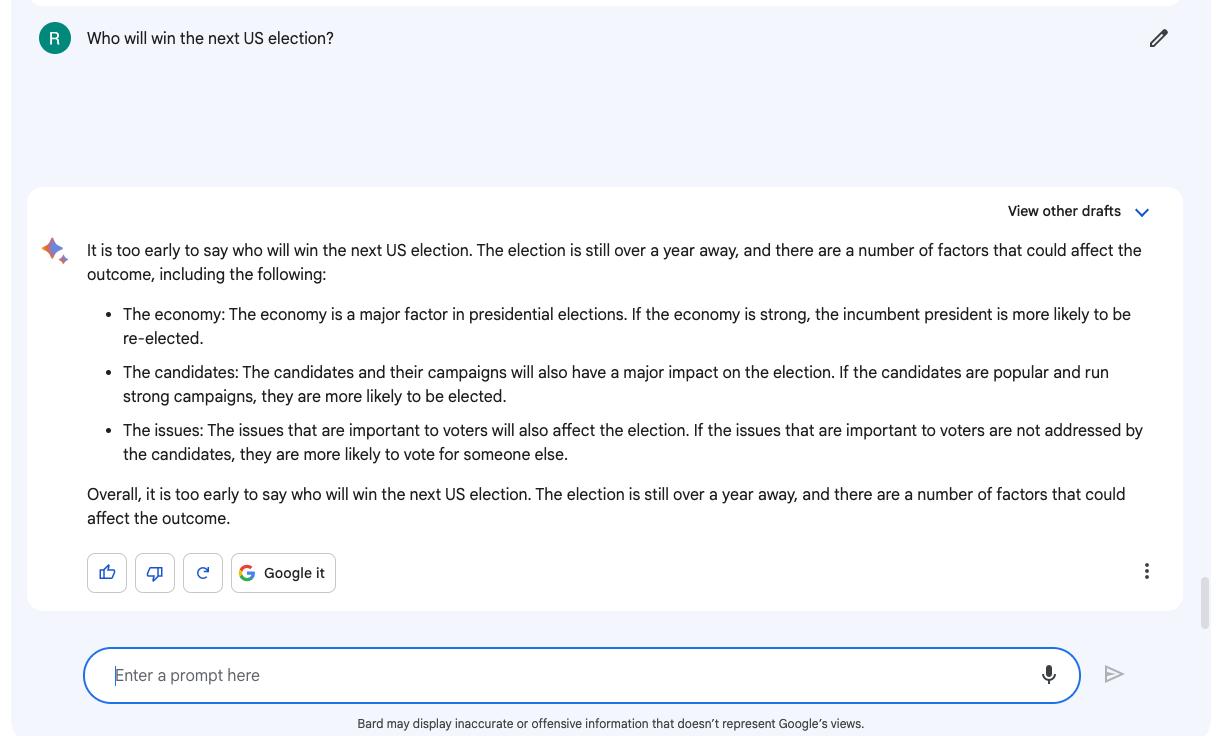Click the pencil icon to edit prompt
Screen dimensions: 1218x736
[1158, 39]
